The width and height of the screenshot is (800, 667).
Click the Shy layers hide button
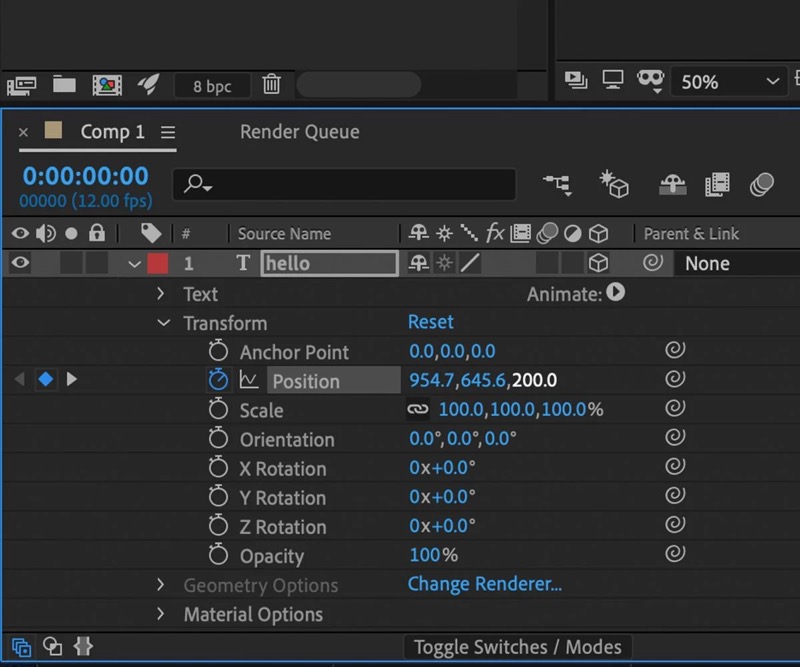point(672,184)
